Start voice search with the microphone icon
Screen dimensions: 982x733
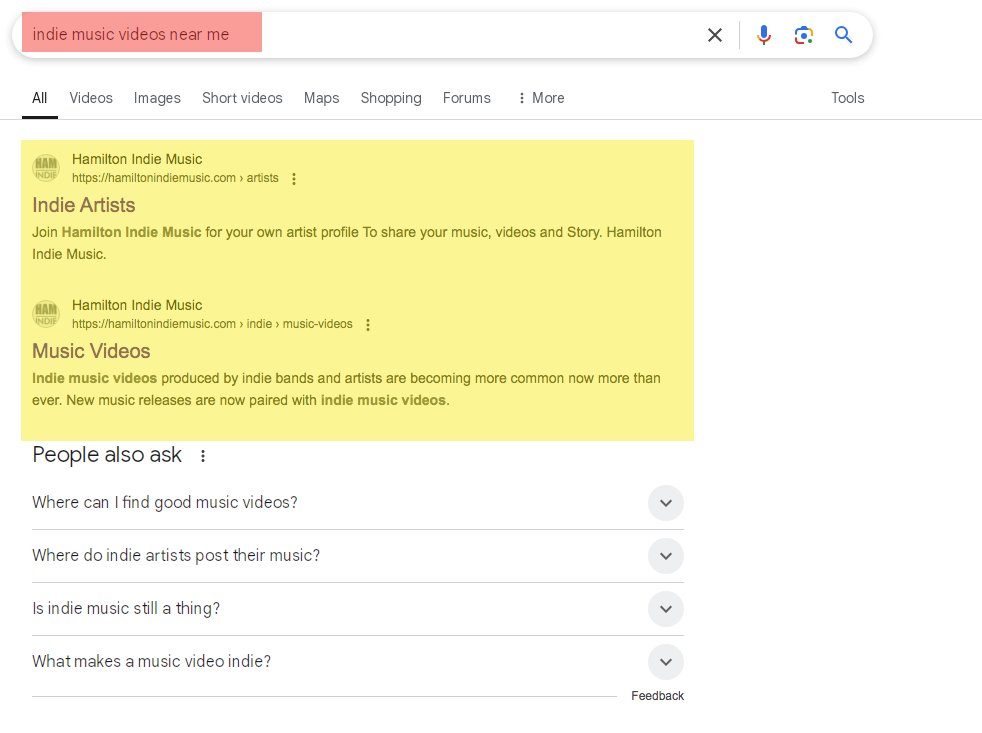point(763,35)
